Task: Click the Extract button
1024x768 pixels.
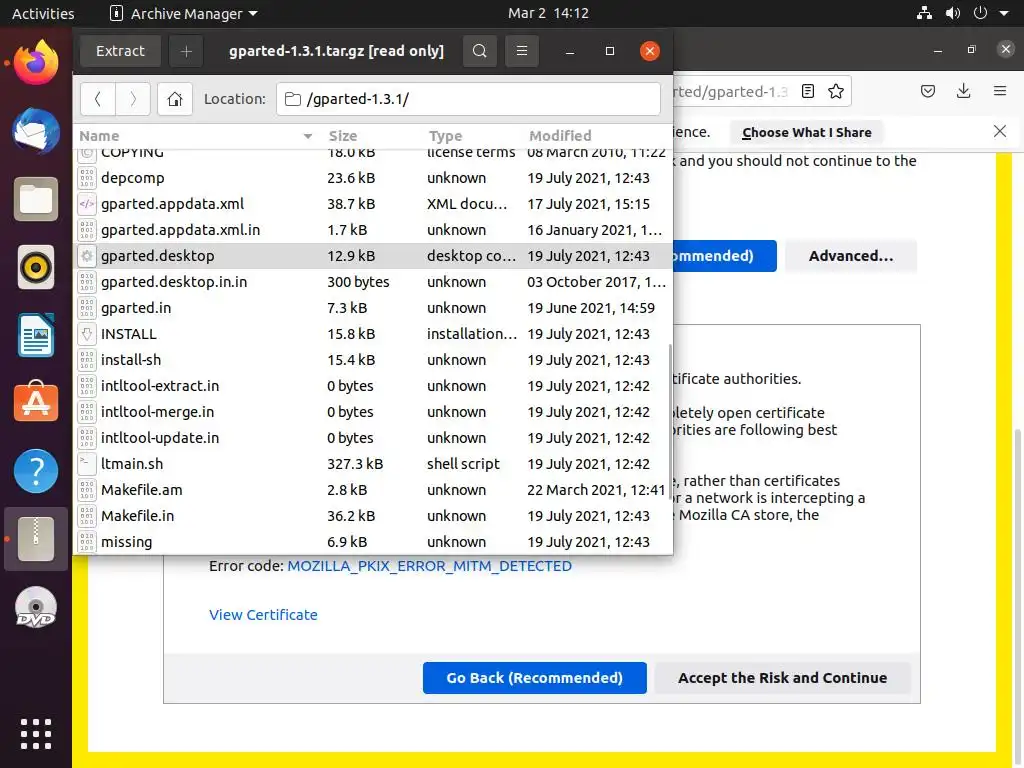Action: tap(120, 51)
